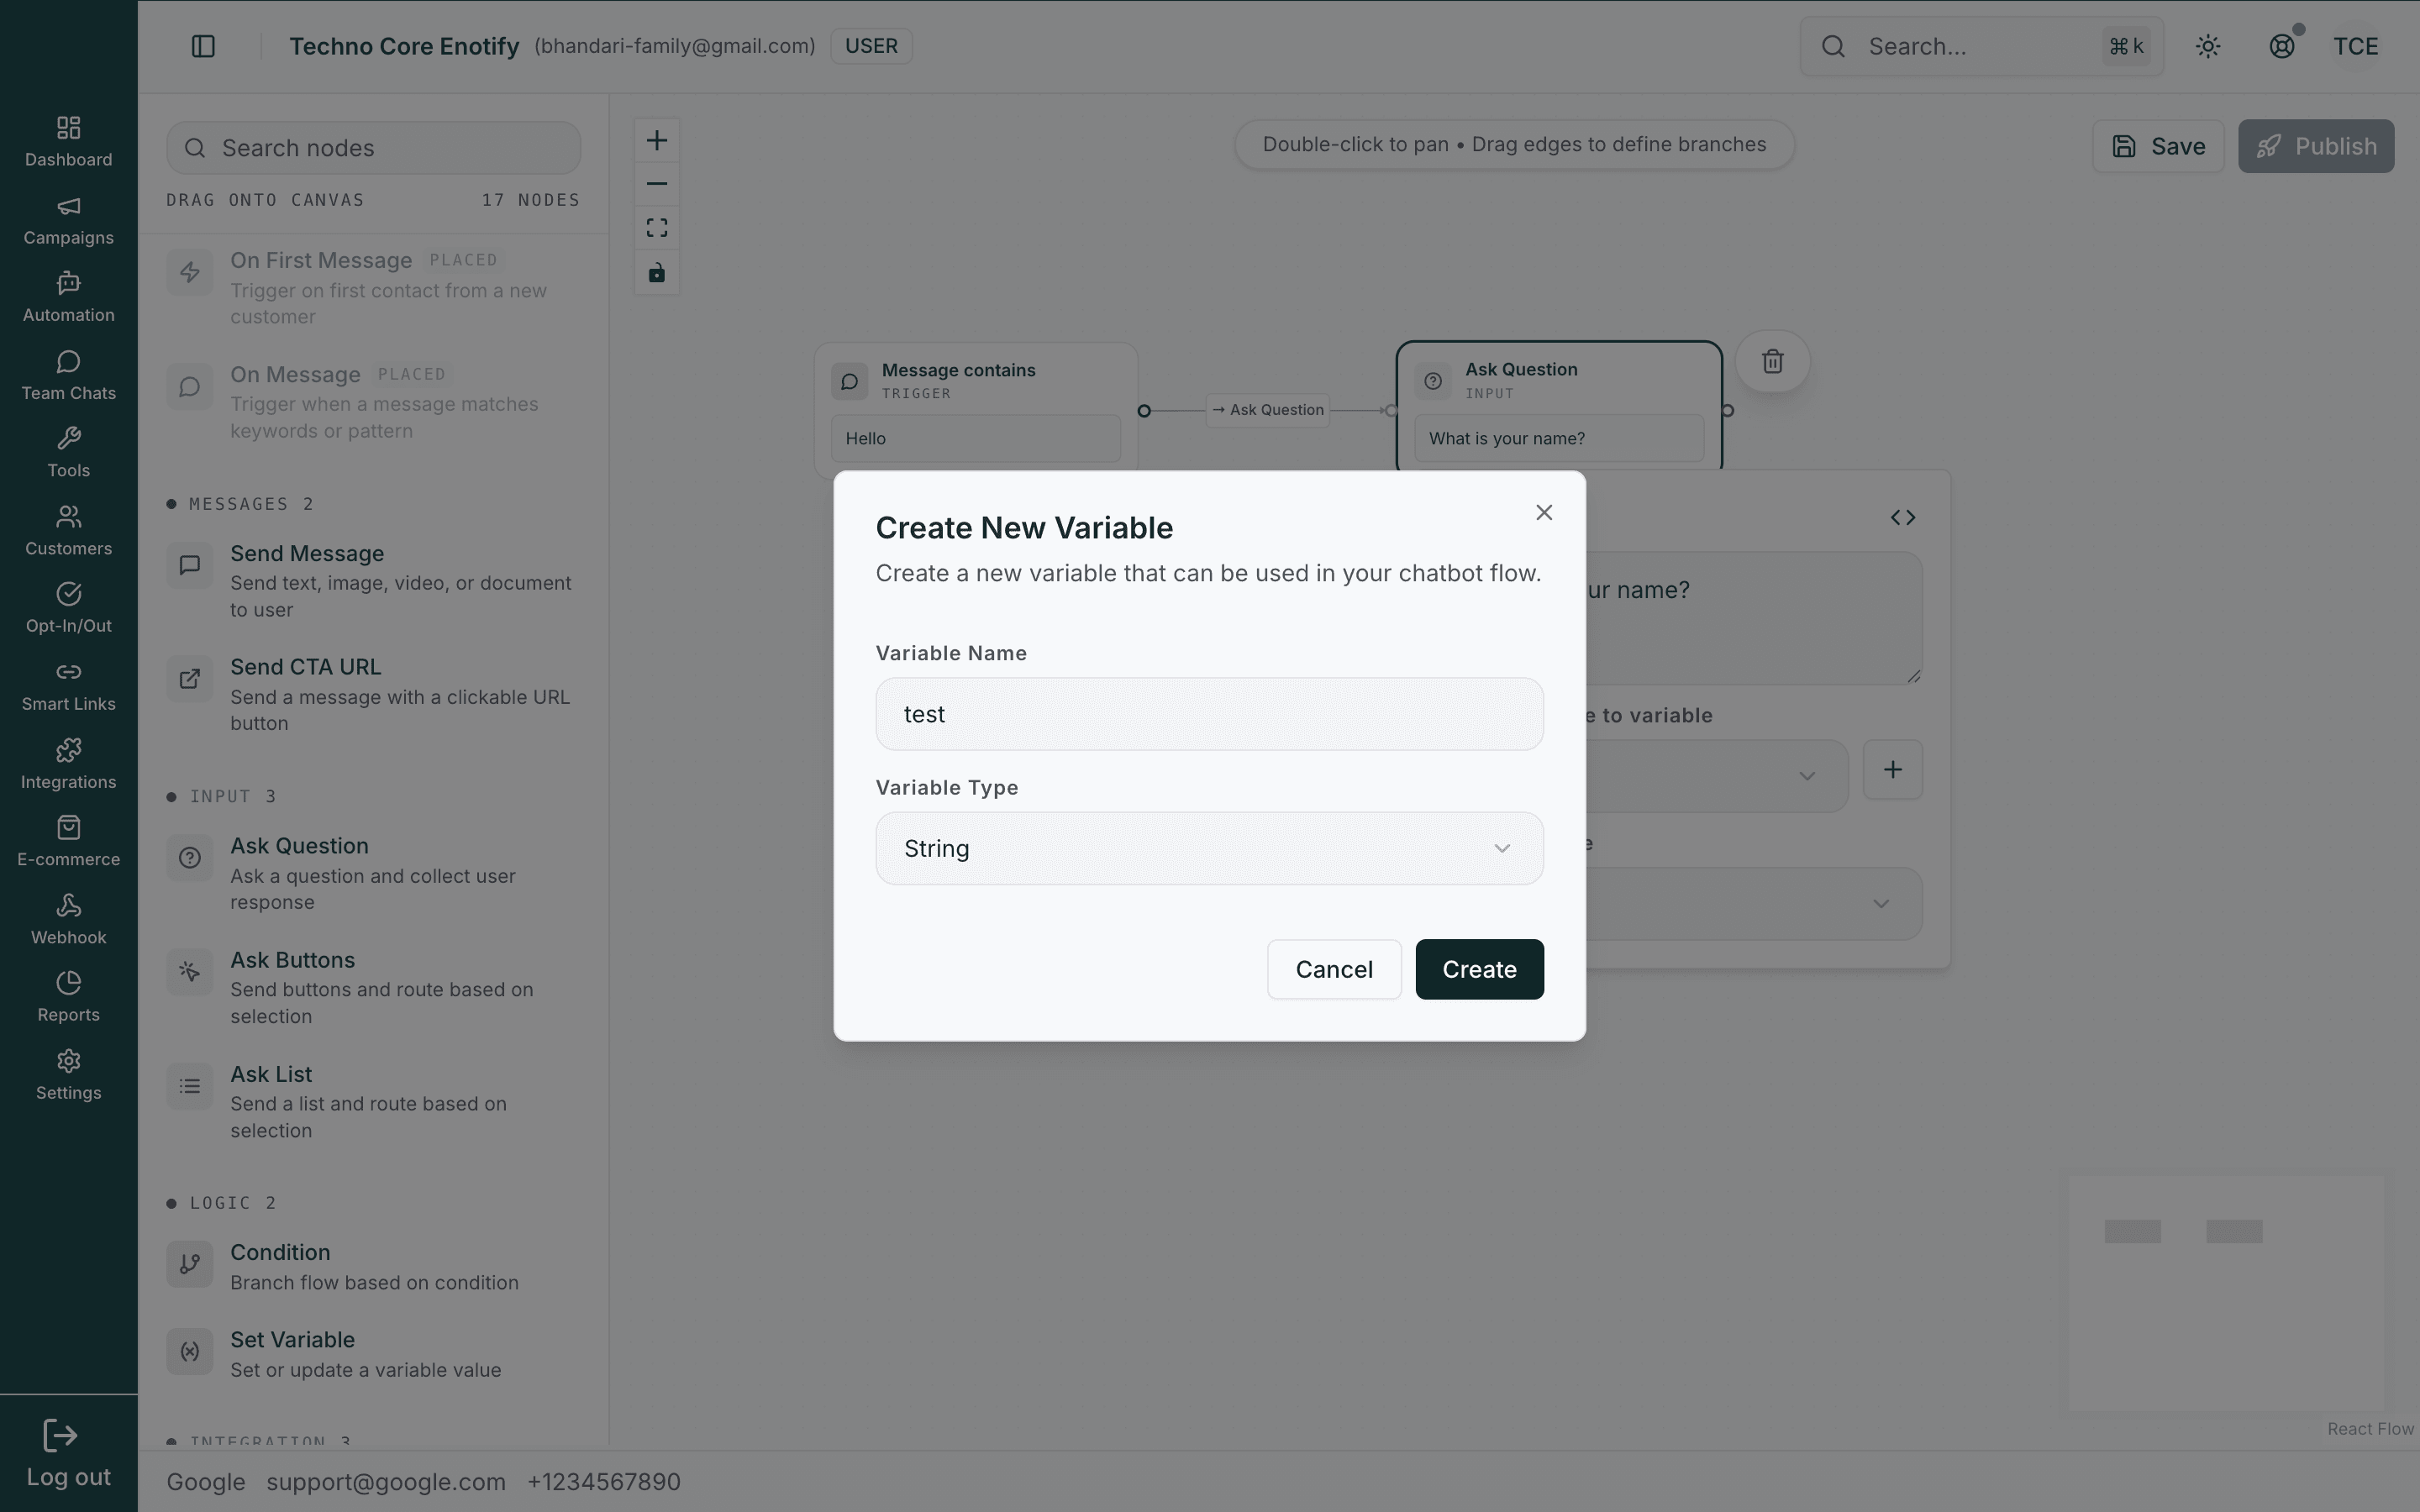Select the Condition node
2420x1512 pixels.
pyautogui.click(x=373, y=1266)
